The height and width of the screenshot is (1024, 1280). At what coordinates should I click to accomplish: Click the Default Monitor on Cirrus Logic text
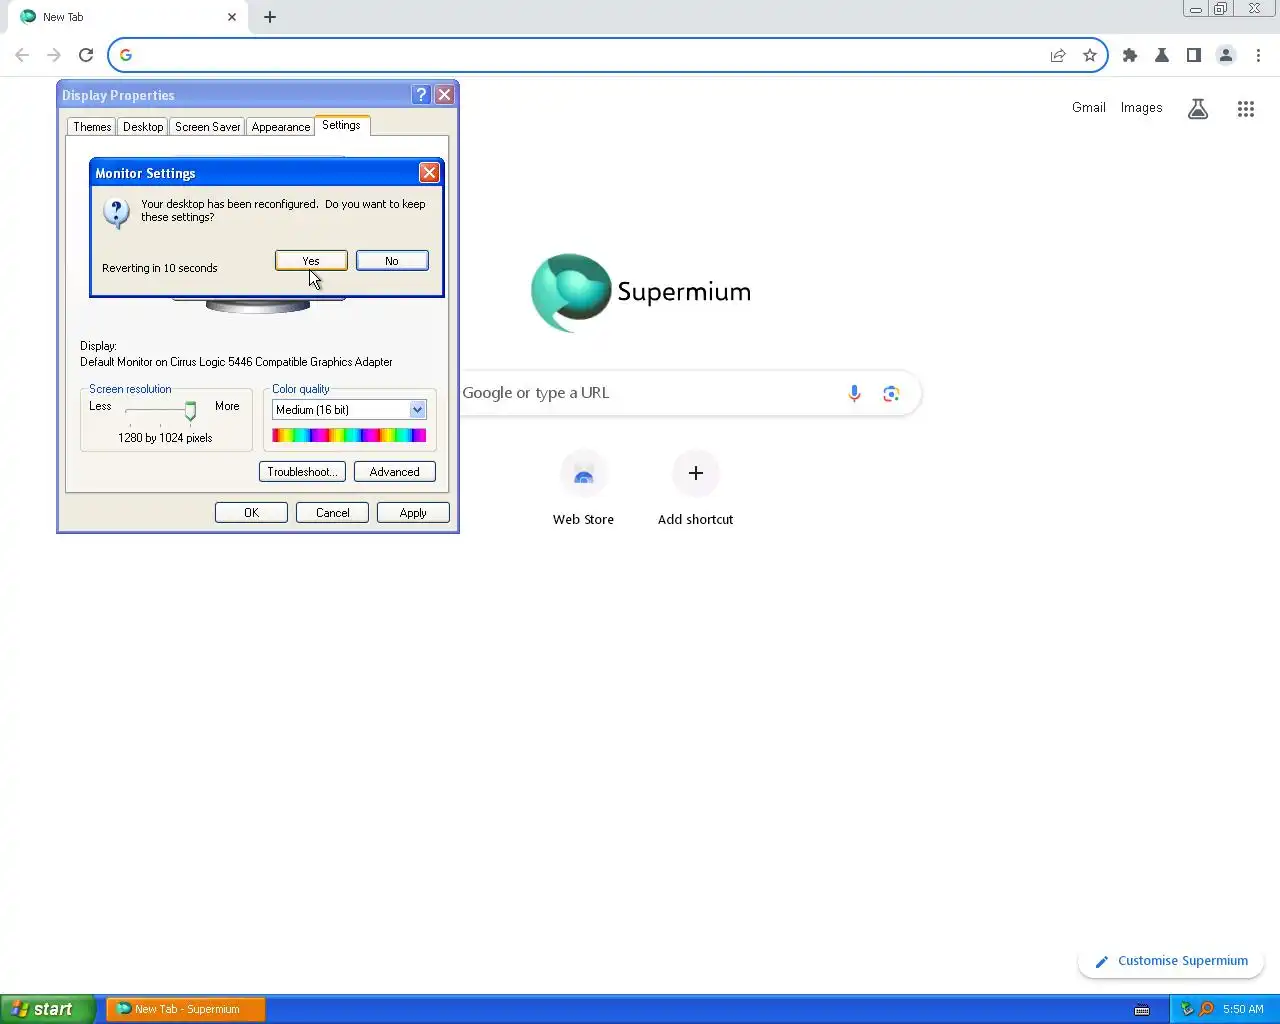click(x=236, y=362)
